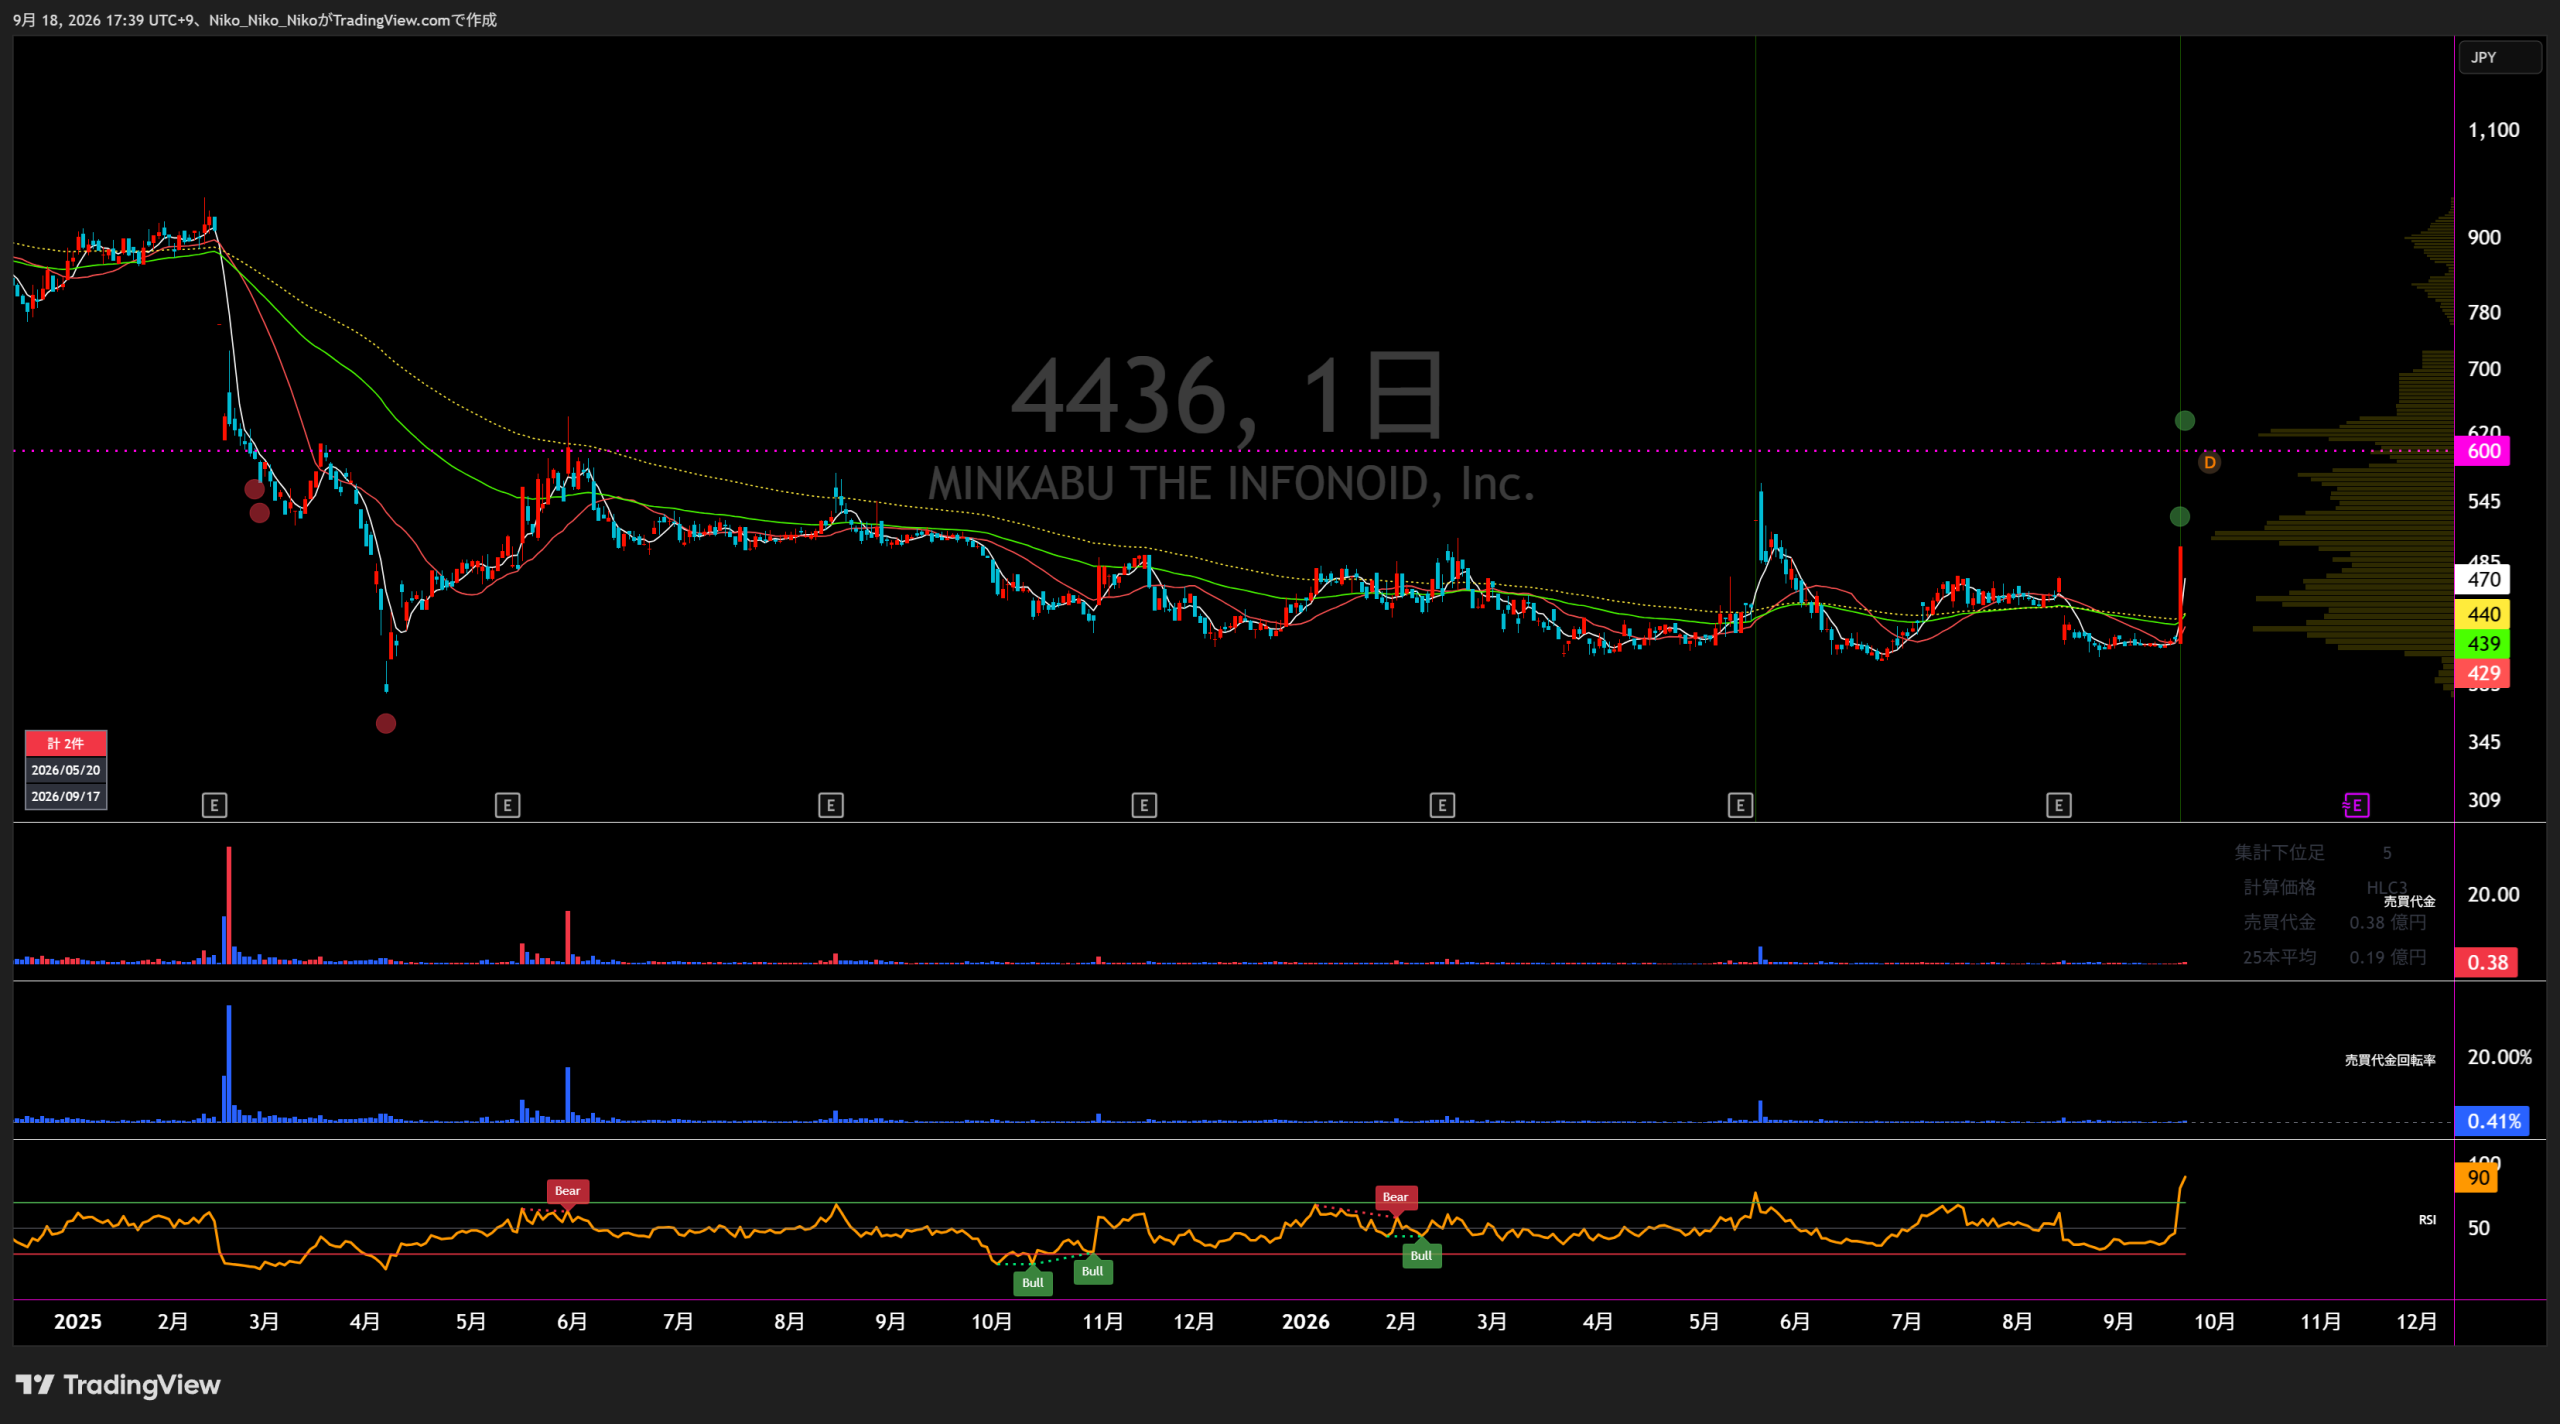Image resolution: width=2560 pixels, height=1424 pixels.
Task: Select the red 計 2件 label header
Action: (66, 743)
